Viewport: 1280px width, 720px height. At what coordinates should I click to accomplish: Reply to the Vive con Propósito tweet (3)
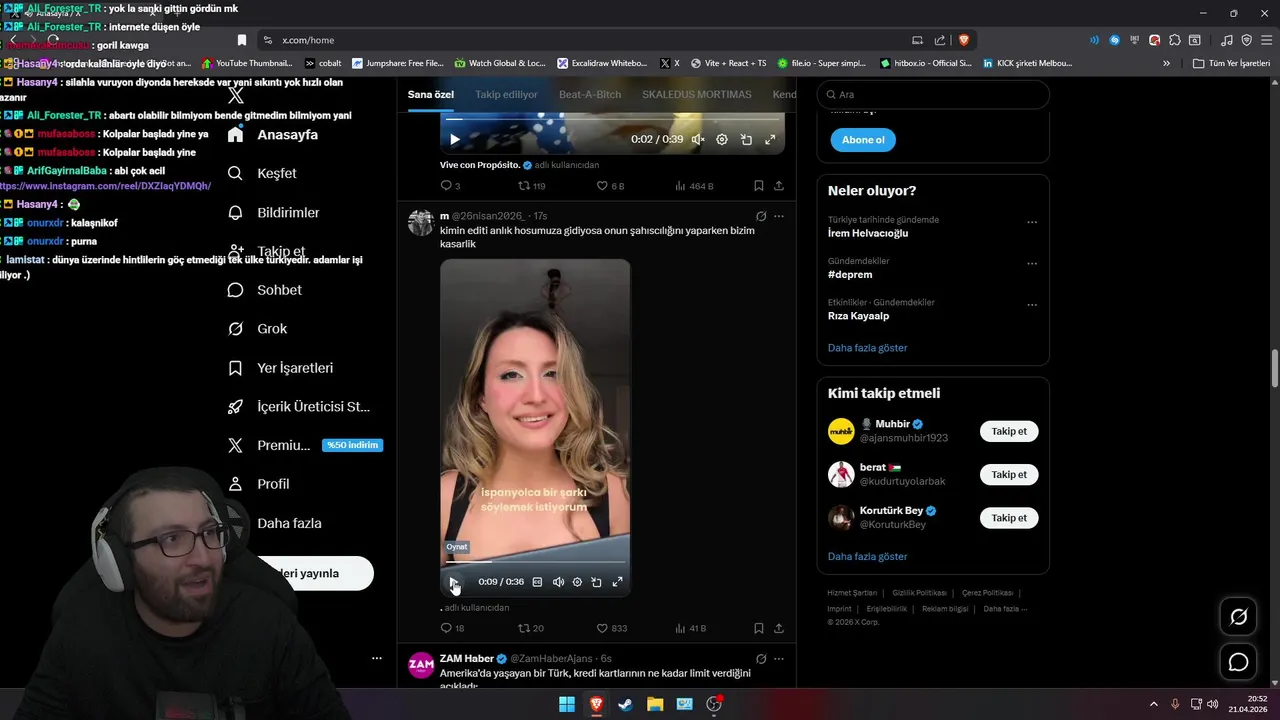pos(446,186)
